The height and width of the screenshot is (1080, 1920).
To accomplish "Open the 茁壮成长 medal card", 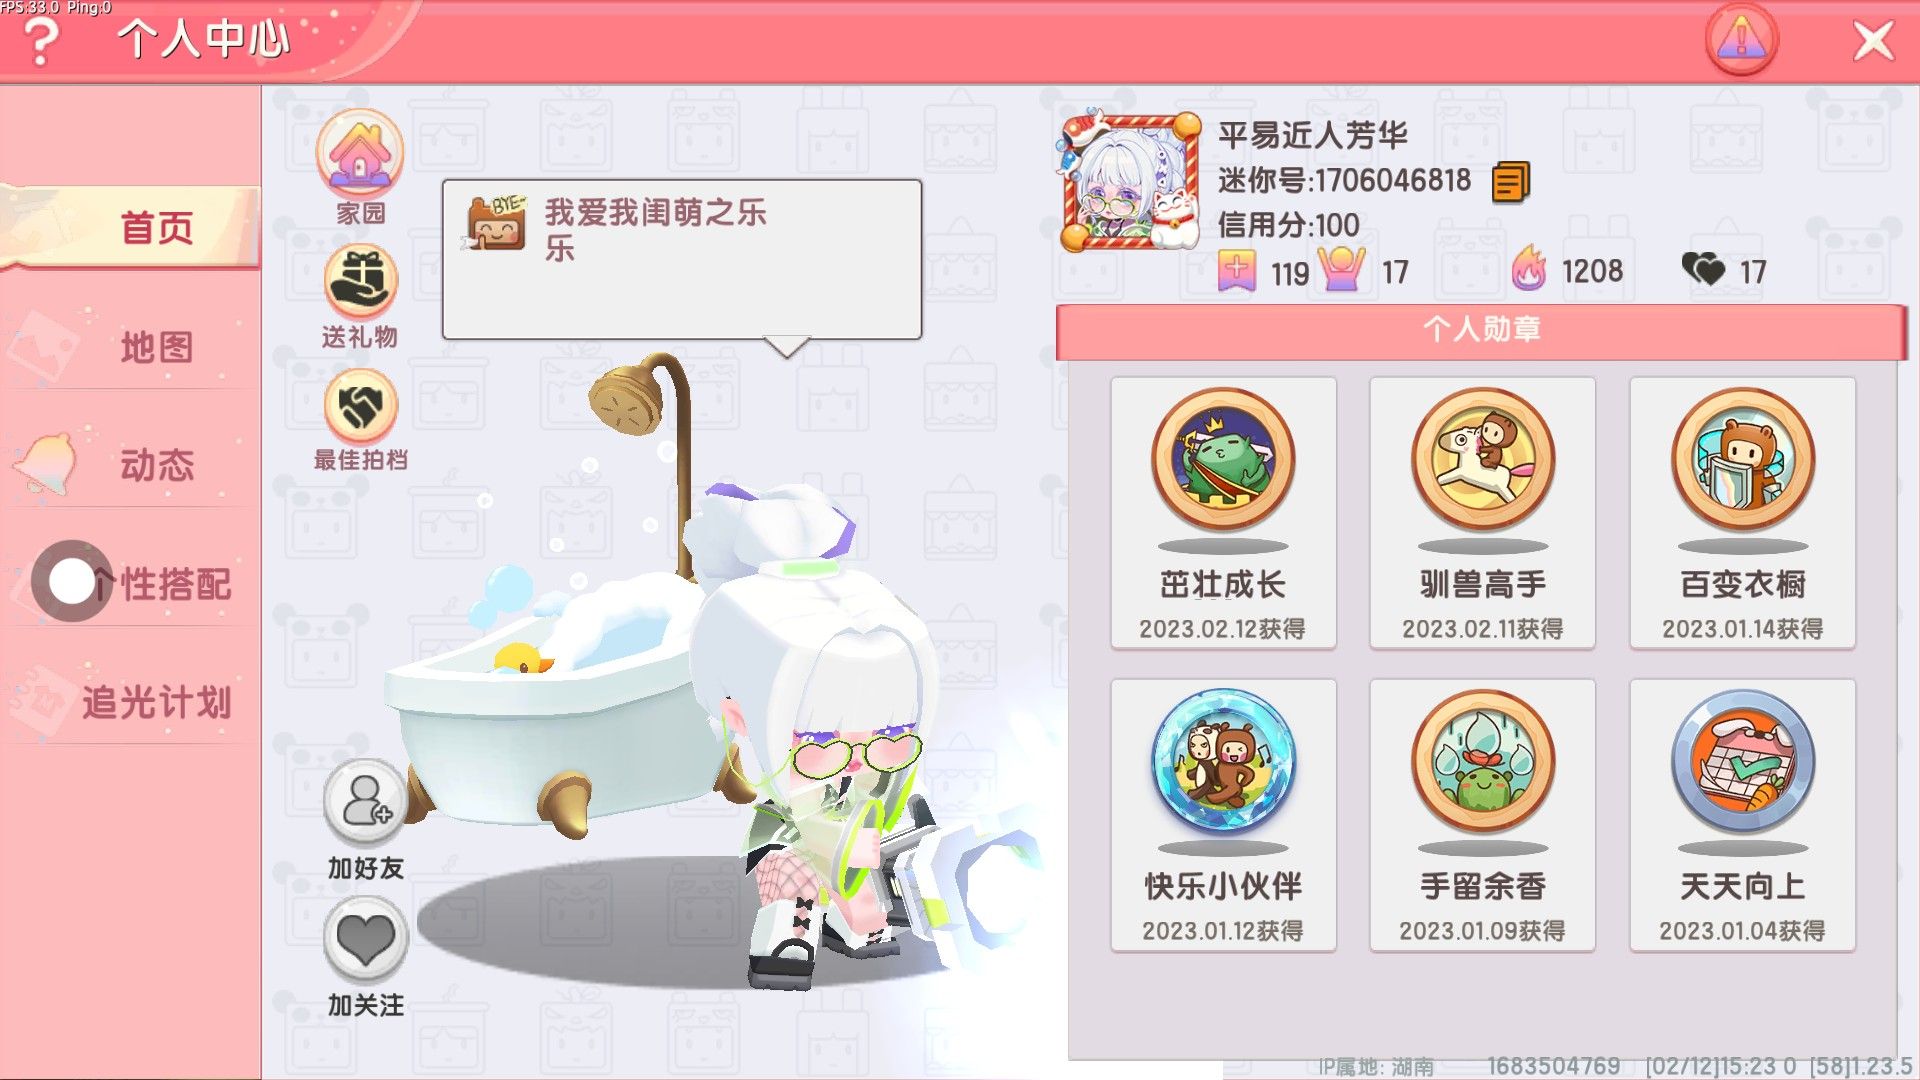I will click(1223, 513).
